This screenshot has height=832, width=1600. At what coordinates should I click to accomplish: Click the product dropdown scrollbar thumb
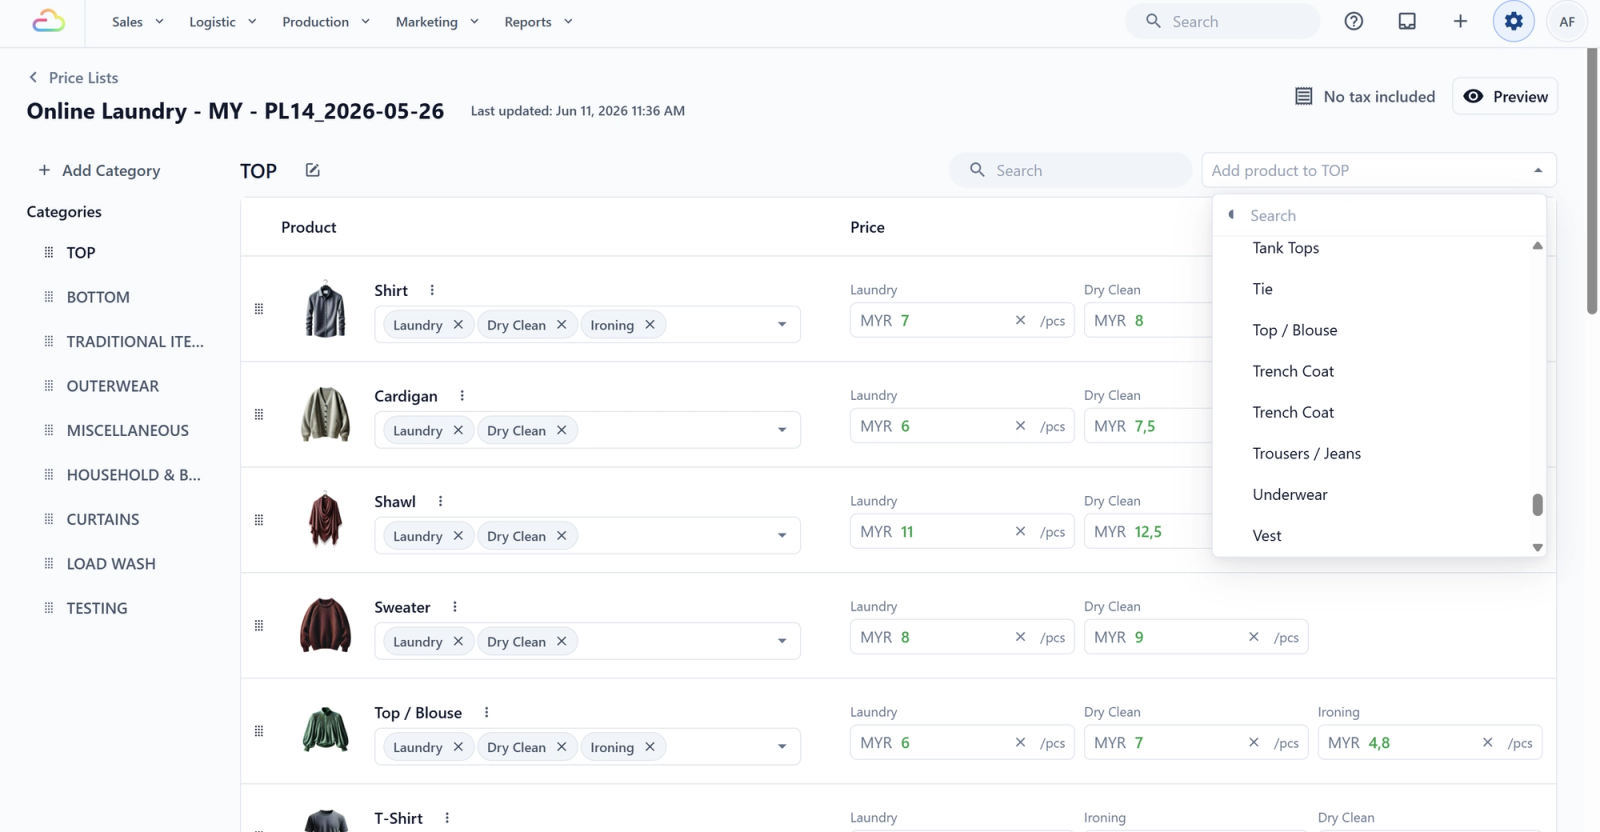1538,505
